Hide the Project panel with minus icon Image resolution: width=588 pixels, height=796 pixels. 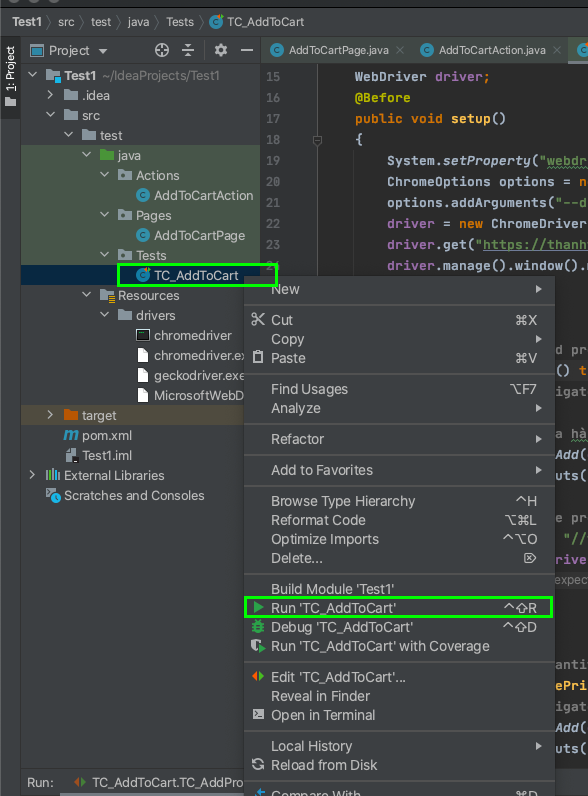247,50
